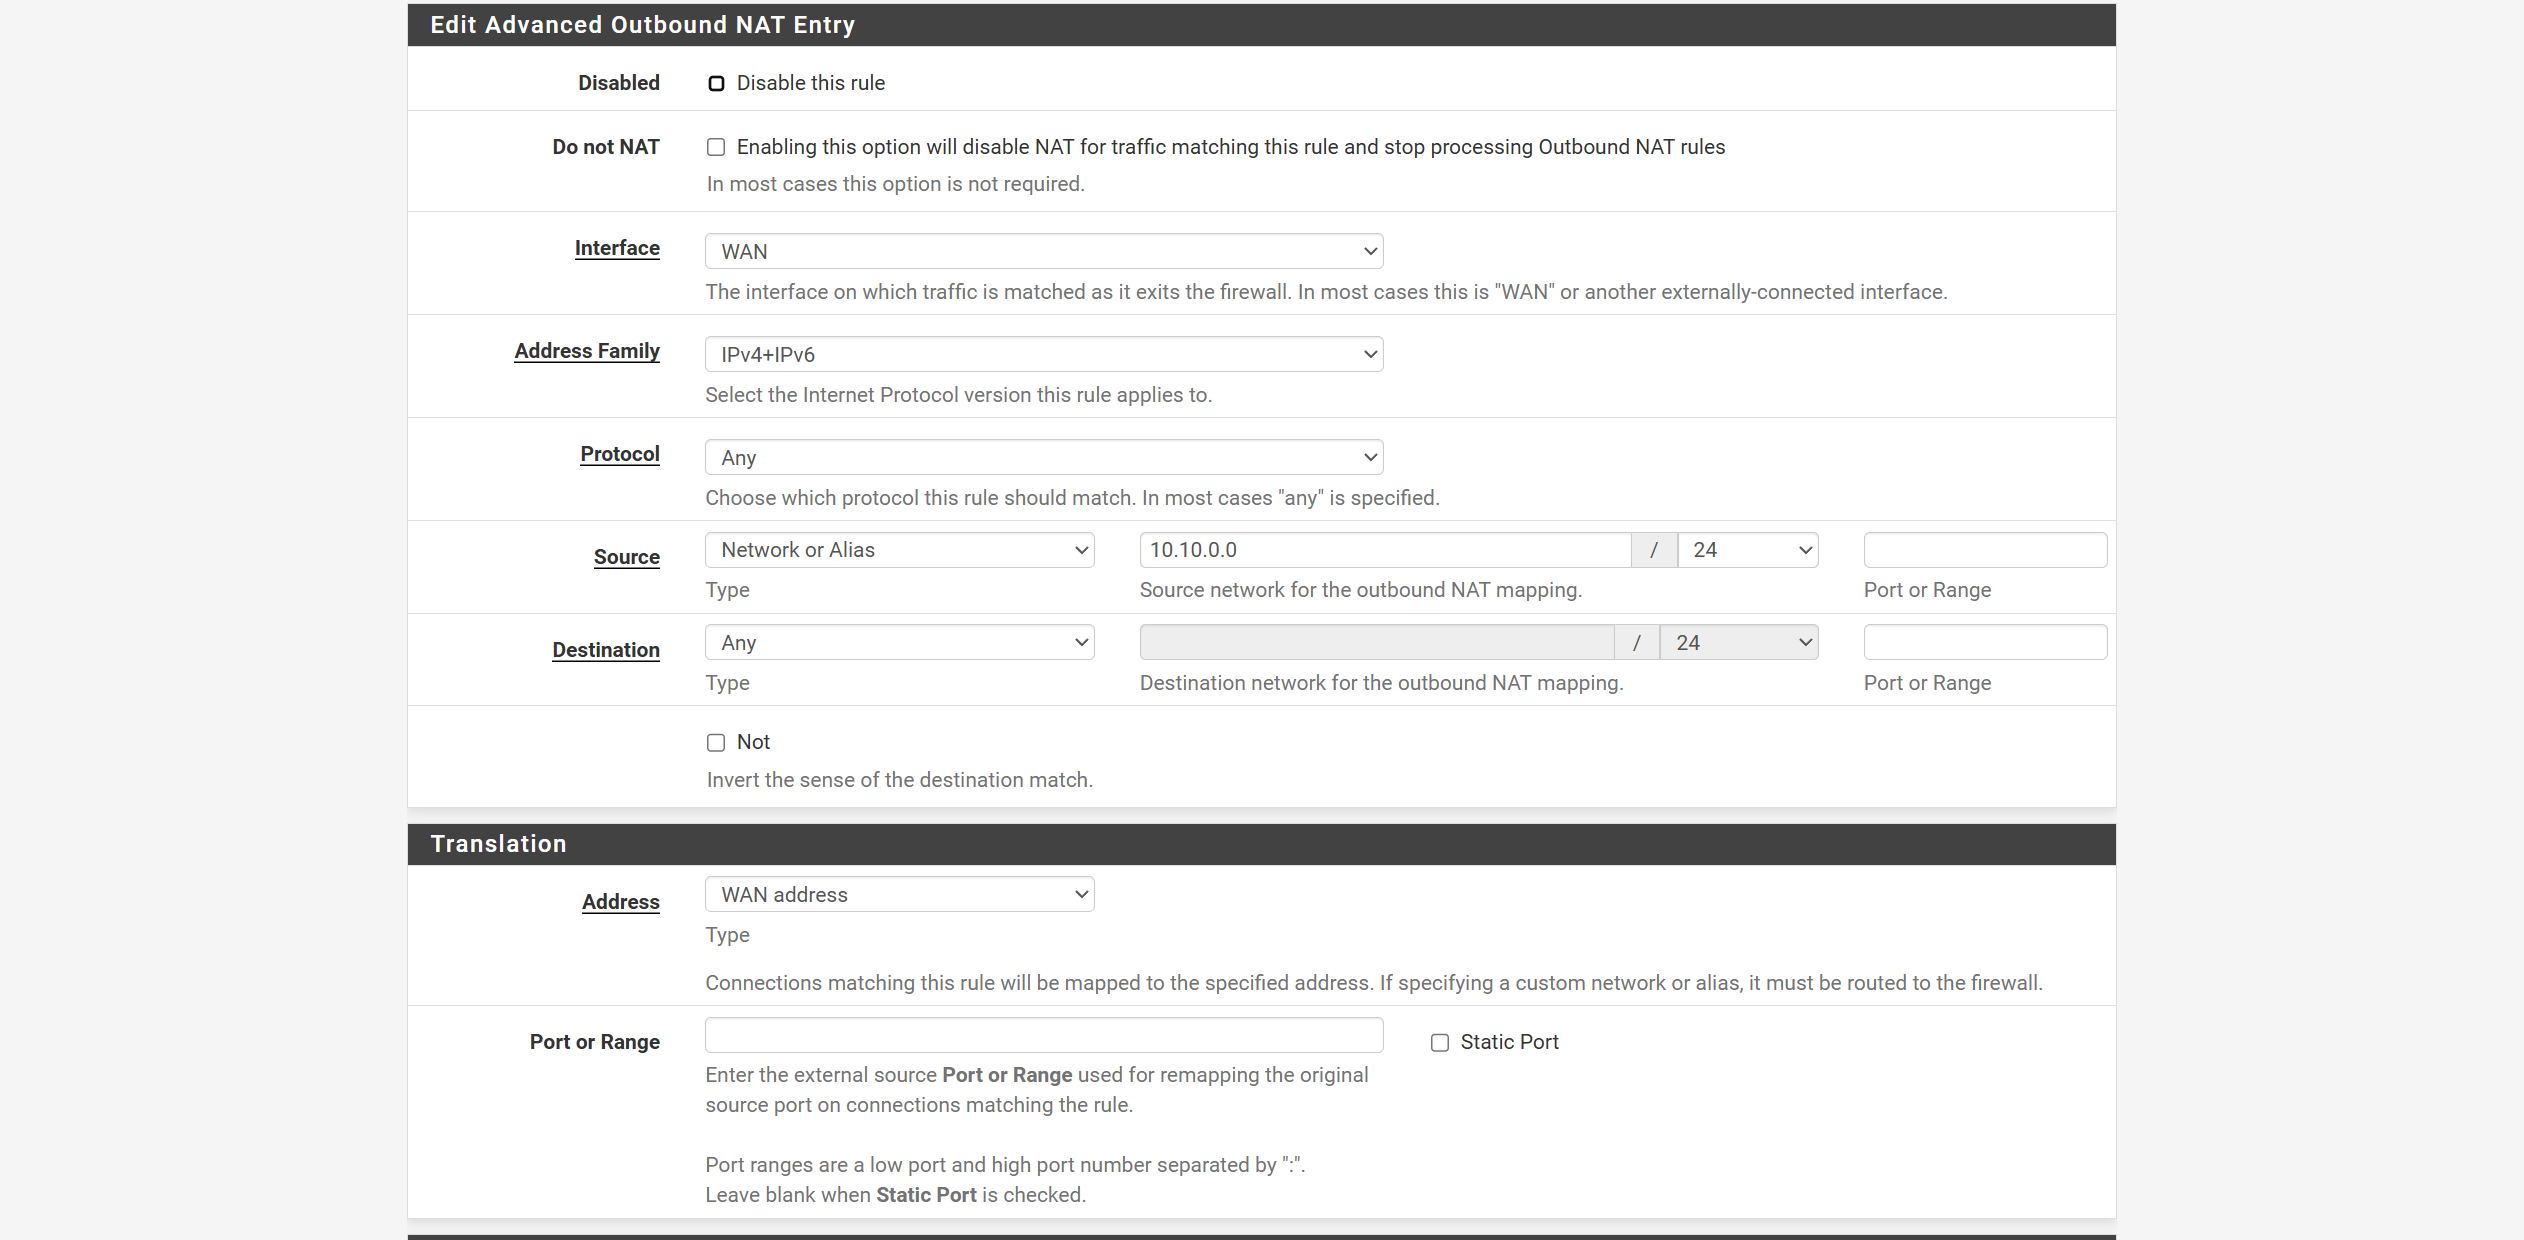The width and height of the screenshot is (2524, 1240).
Task: Click the Translation section header
Action: click(x=1261, y=844)
